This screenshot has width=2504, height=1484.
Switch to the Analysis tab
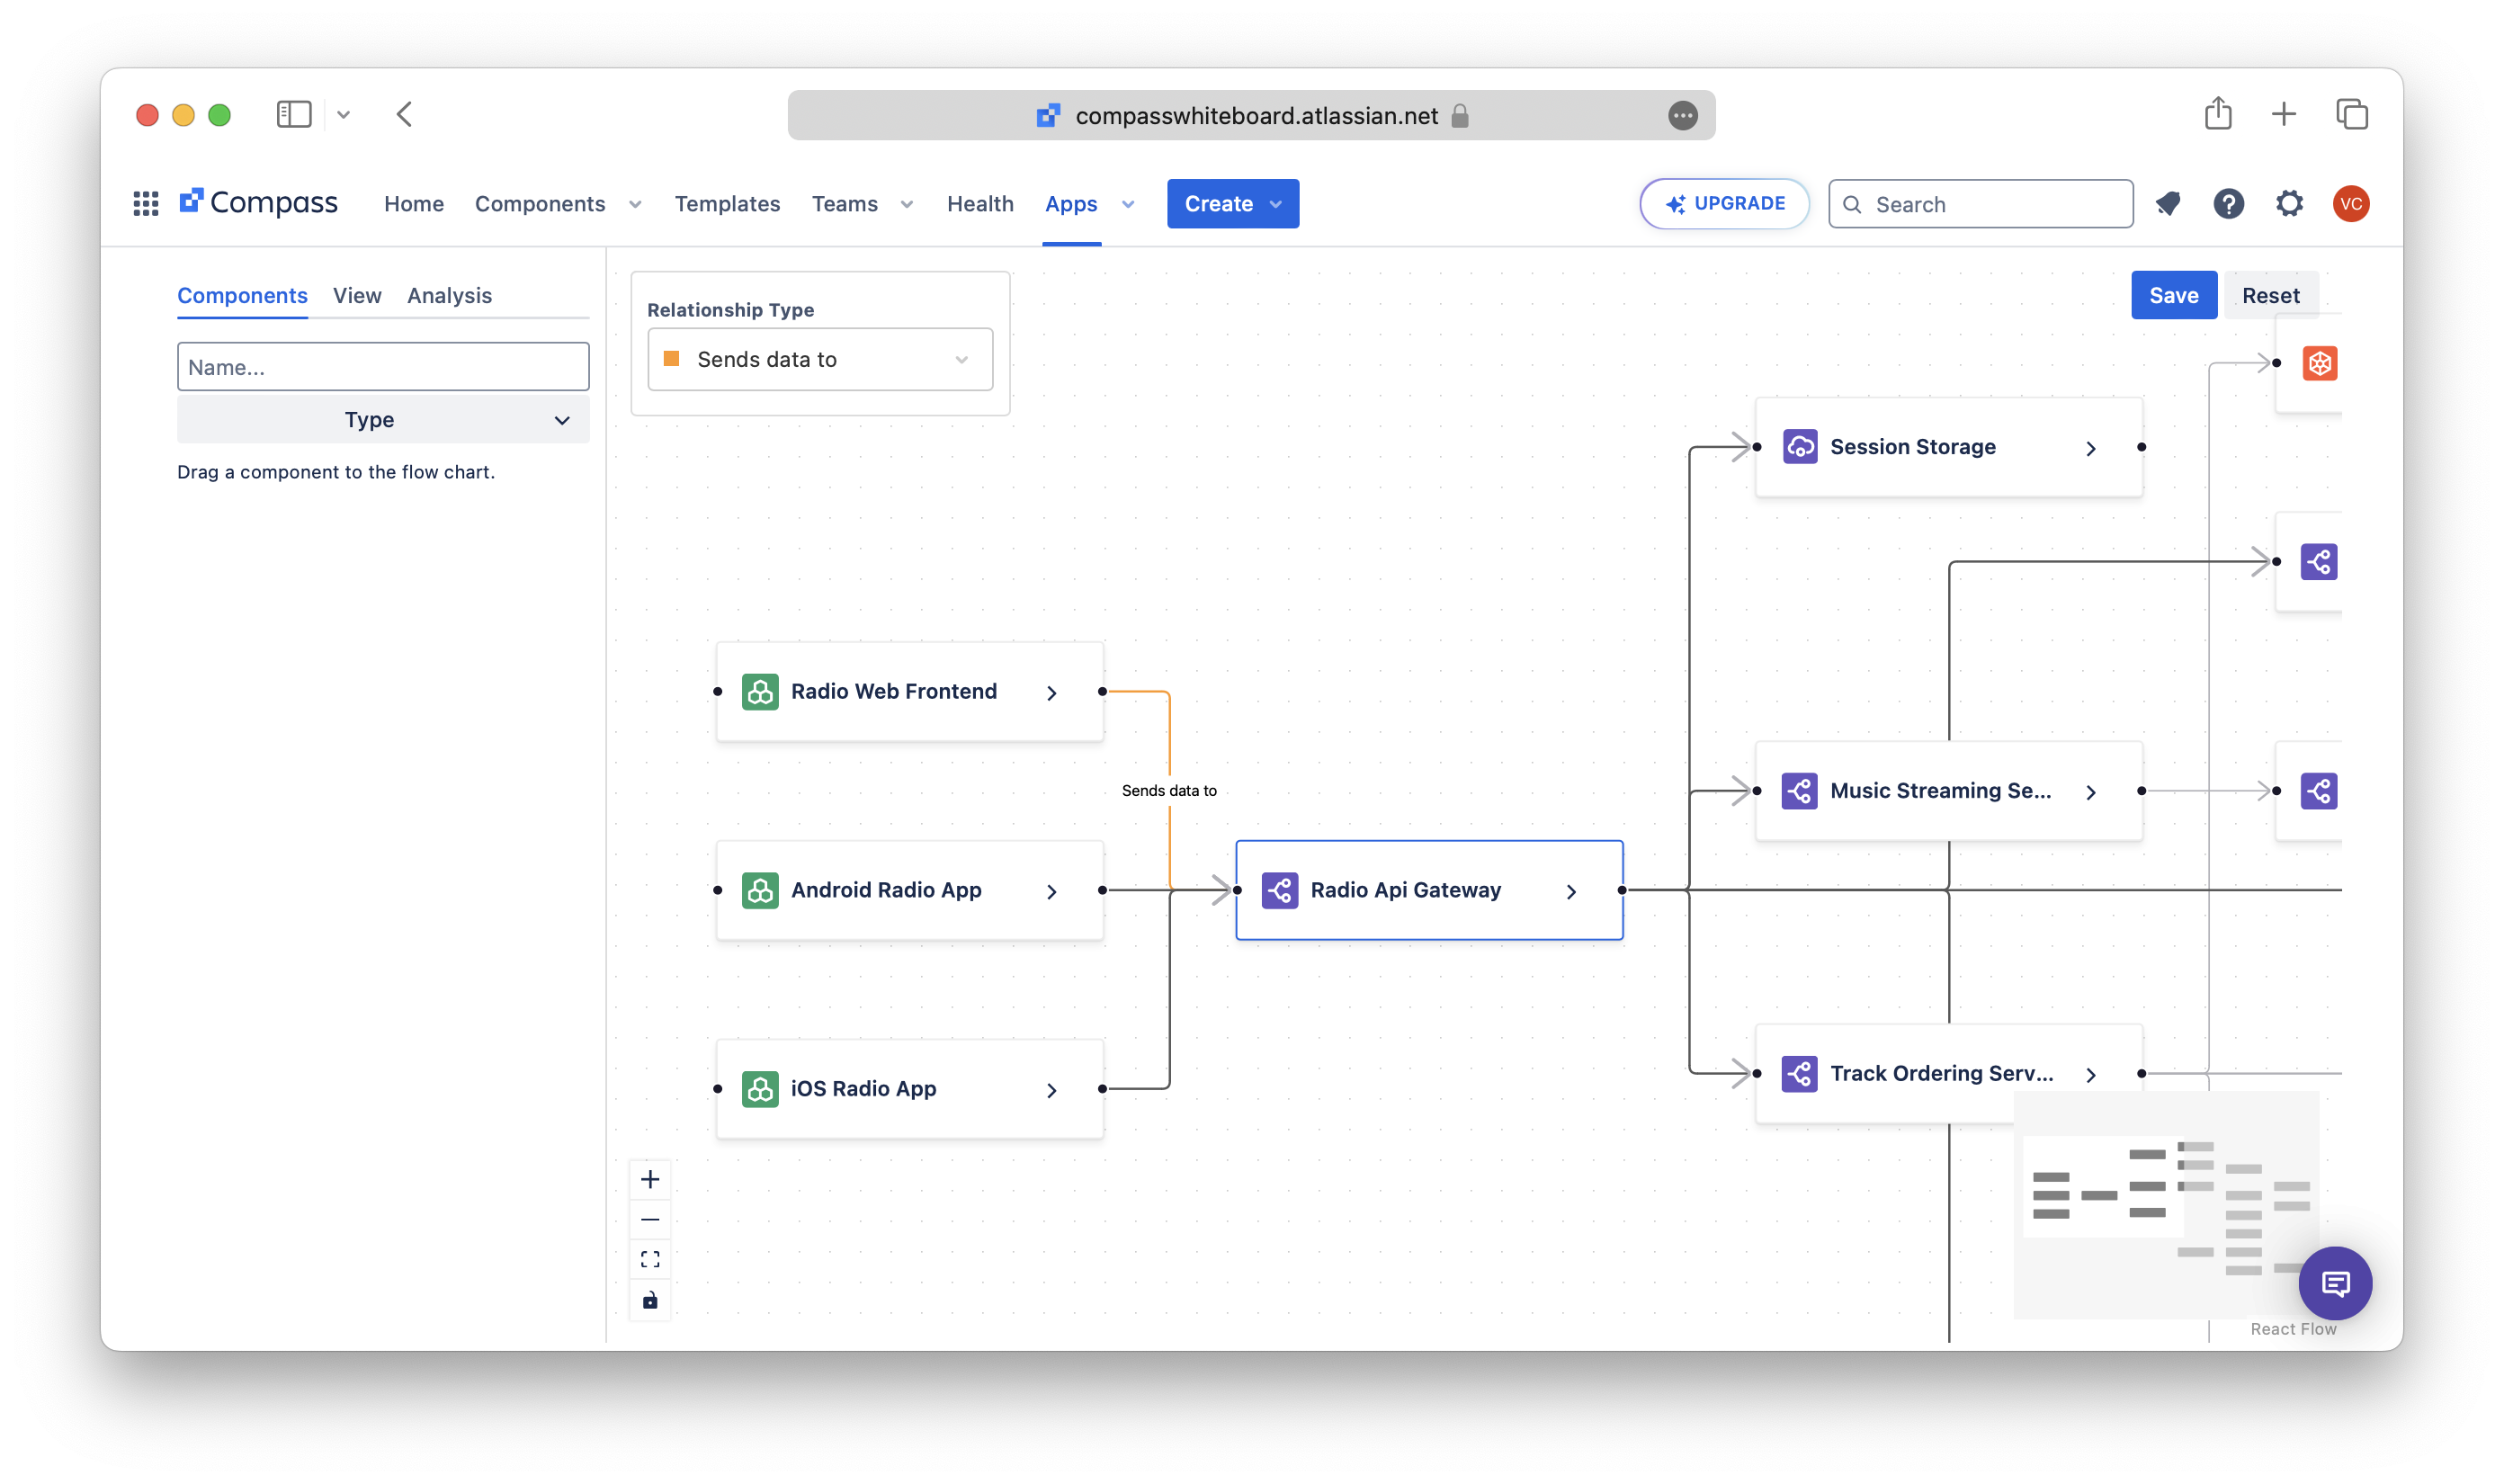pos(449,296)
